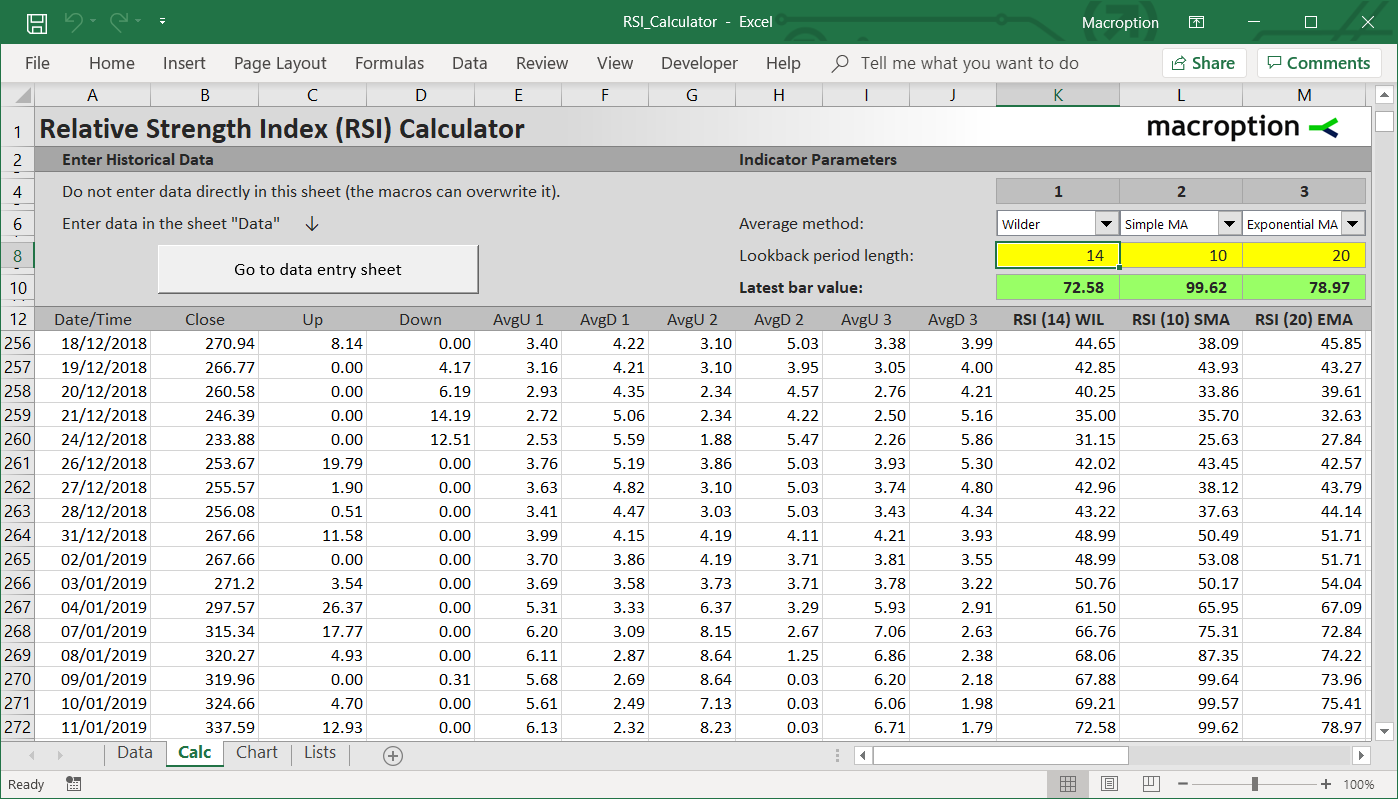Open the Wilder average method dropdown
This screenshot has width=1398, height=799.
tap(1107, 224)
